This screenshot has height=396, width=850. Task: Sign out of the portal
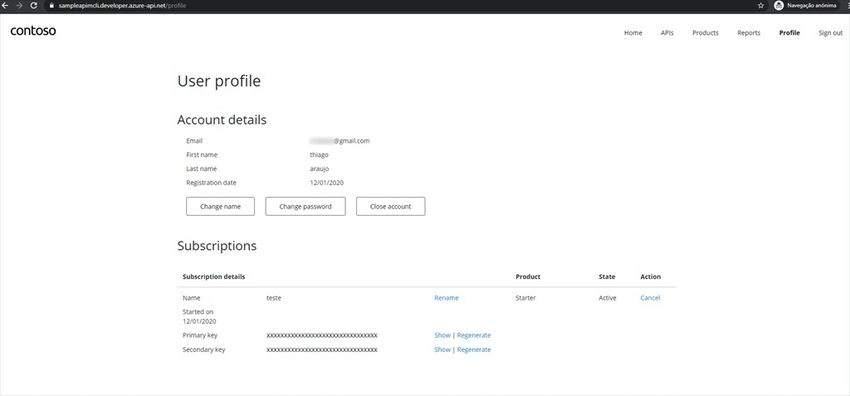click(x=830, y=33)
